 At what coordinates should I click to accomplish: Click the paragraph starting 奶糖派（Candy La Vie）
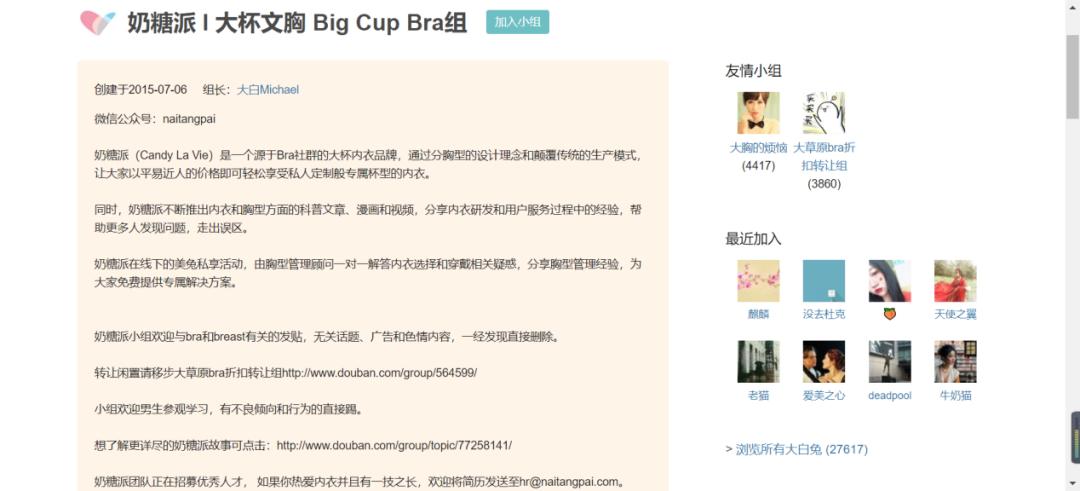(368, 164)
